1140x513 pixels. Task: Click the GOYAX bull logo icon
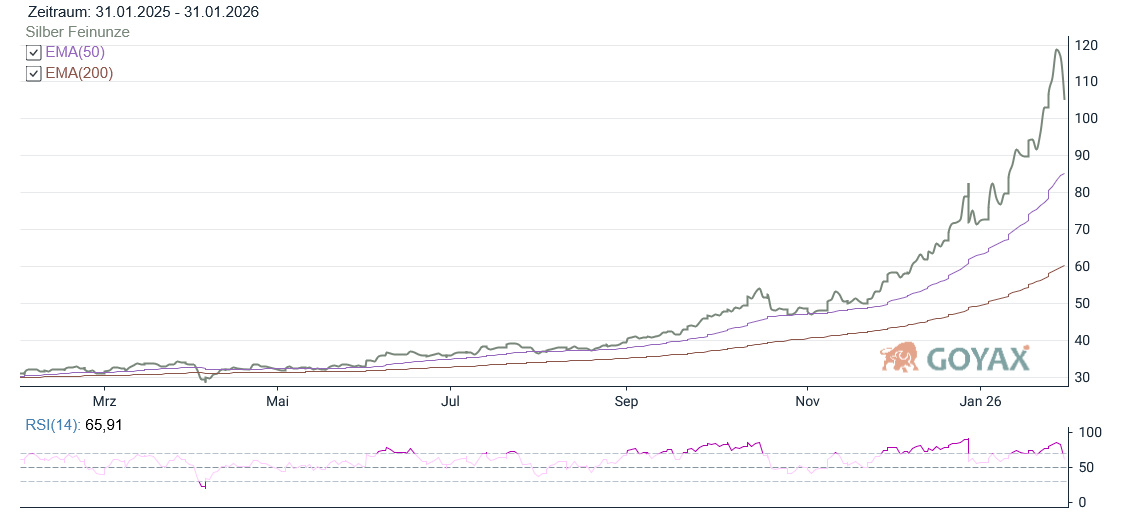(900, 357)
